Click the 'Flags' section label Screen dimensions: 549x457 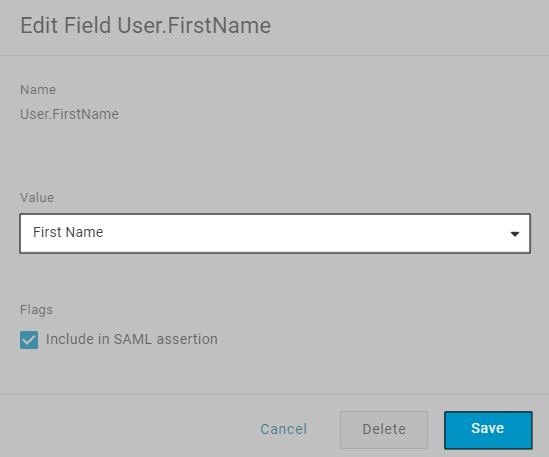(x=36, y=310)
